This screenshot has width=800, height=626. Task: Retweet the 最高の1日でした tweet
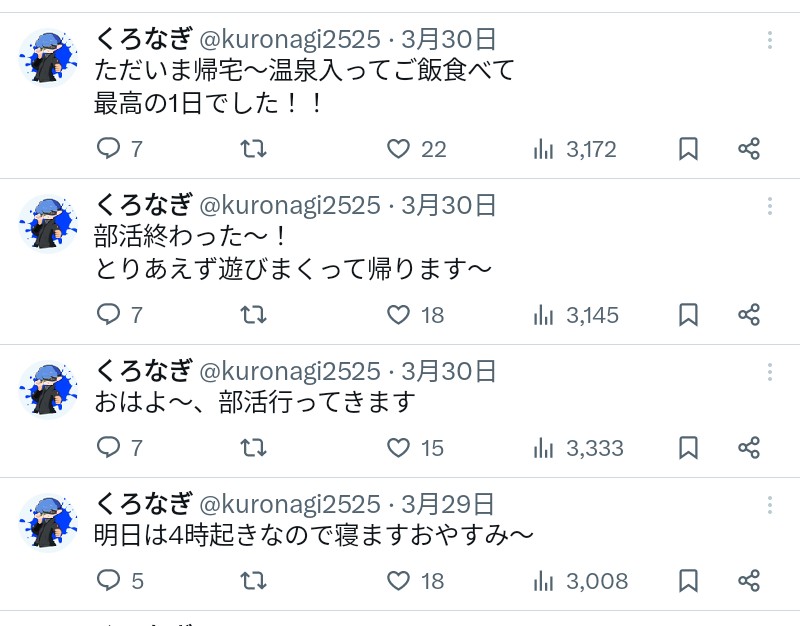tap(254, 149)
